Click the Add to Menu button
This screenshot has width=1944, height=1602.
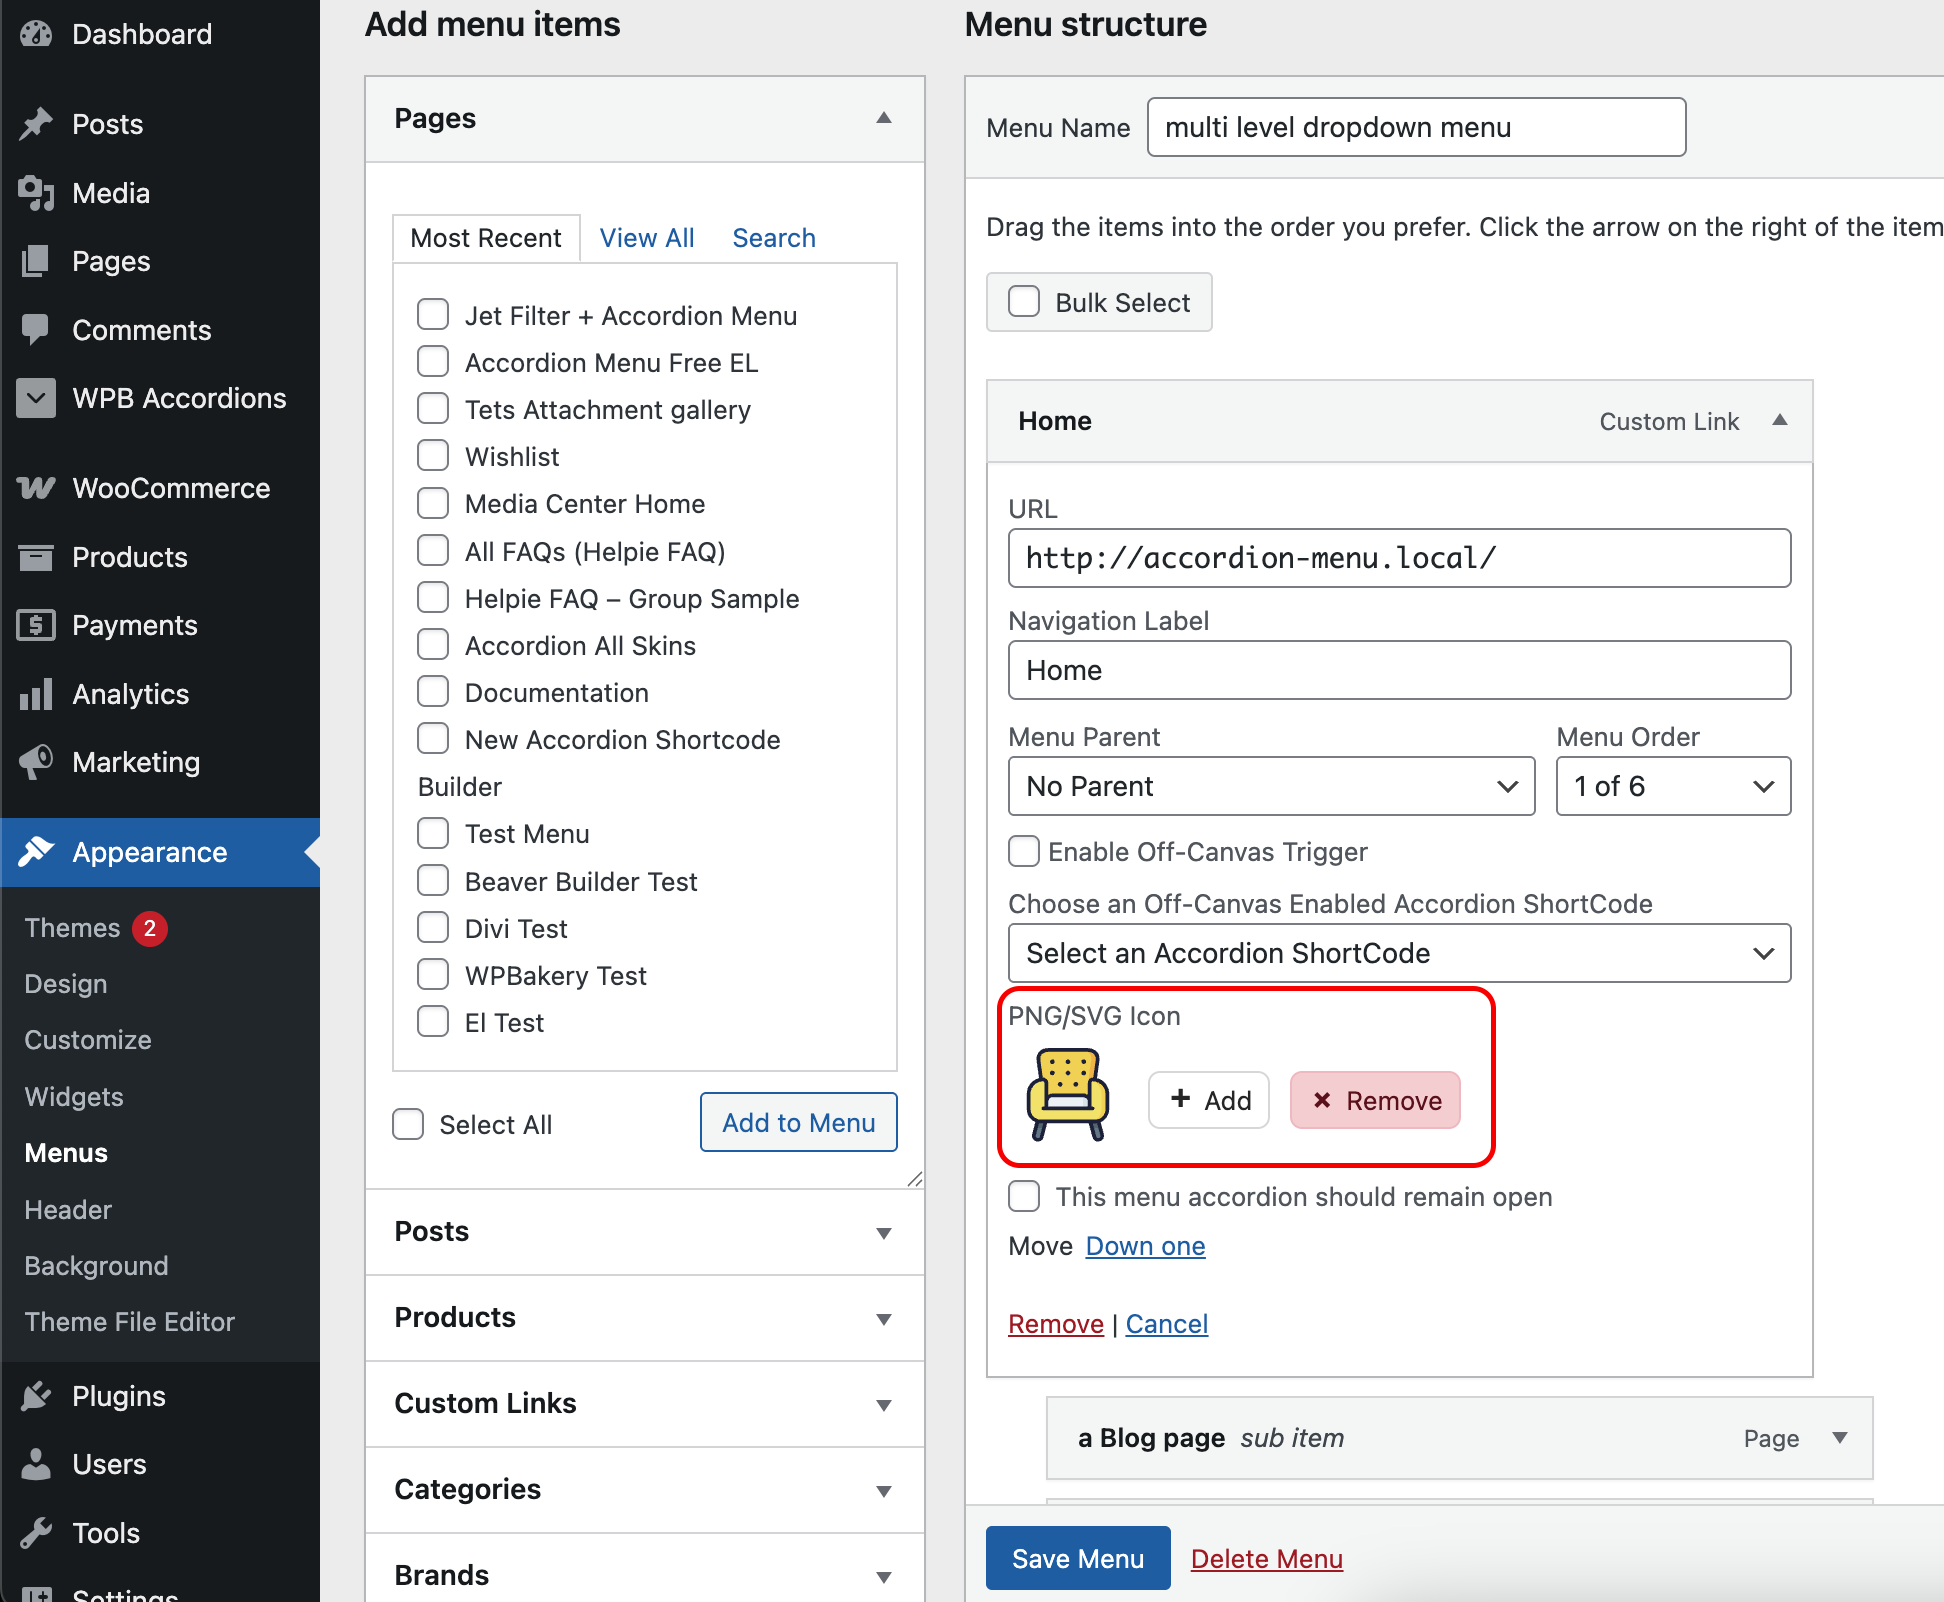799,1122
